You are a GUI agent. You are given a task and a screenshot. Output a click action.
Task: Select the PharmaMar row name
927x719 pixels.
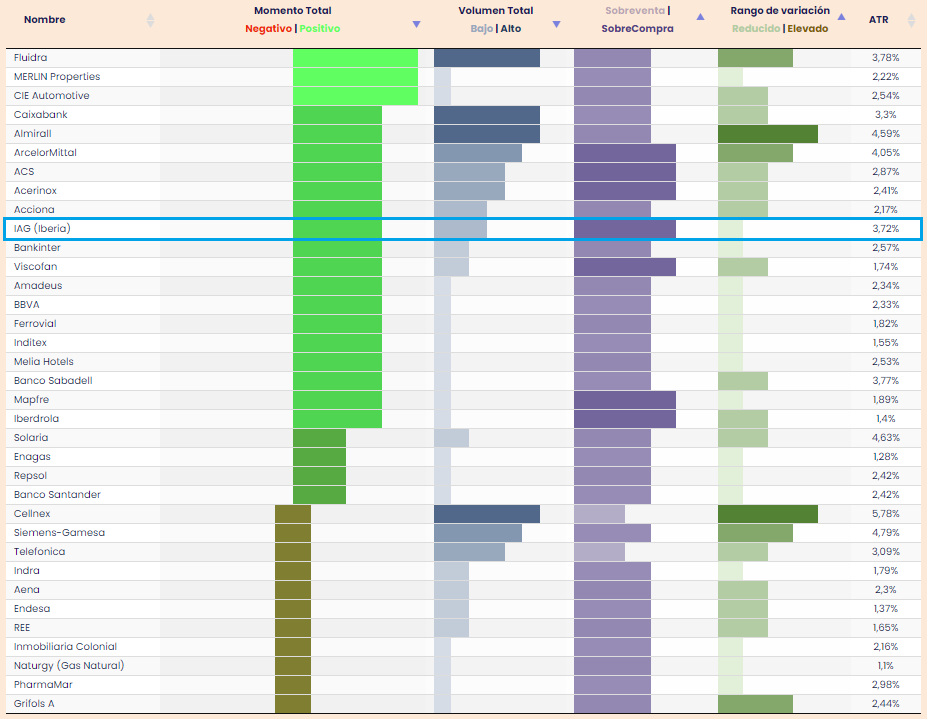(x=43, y=684)
